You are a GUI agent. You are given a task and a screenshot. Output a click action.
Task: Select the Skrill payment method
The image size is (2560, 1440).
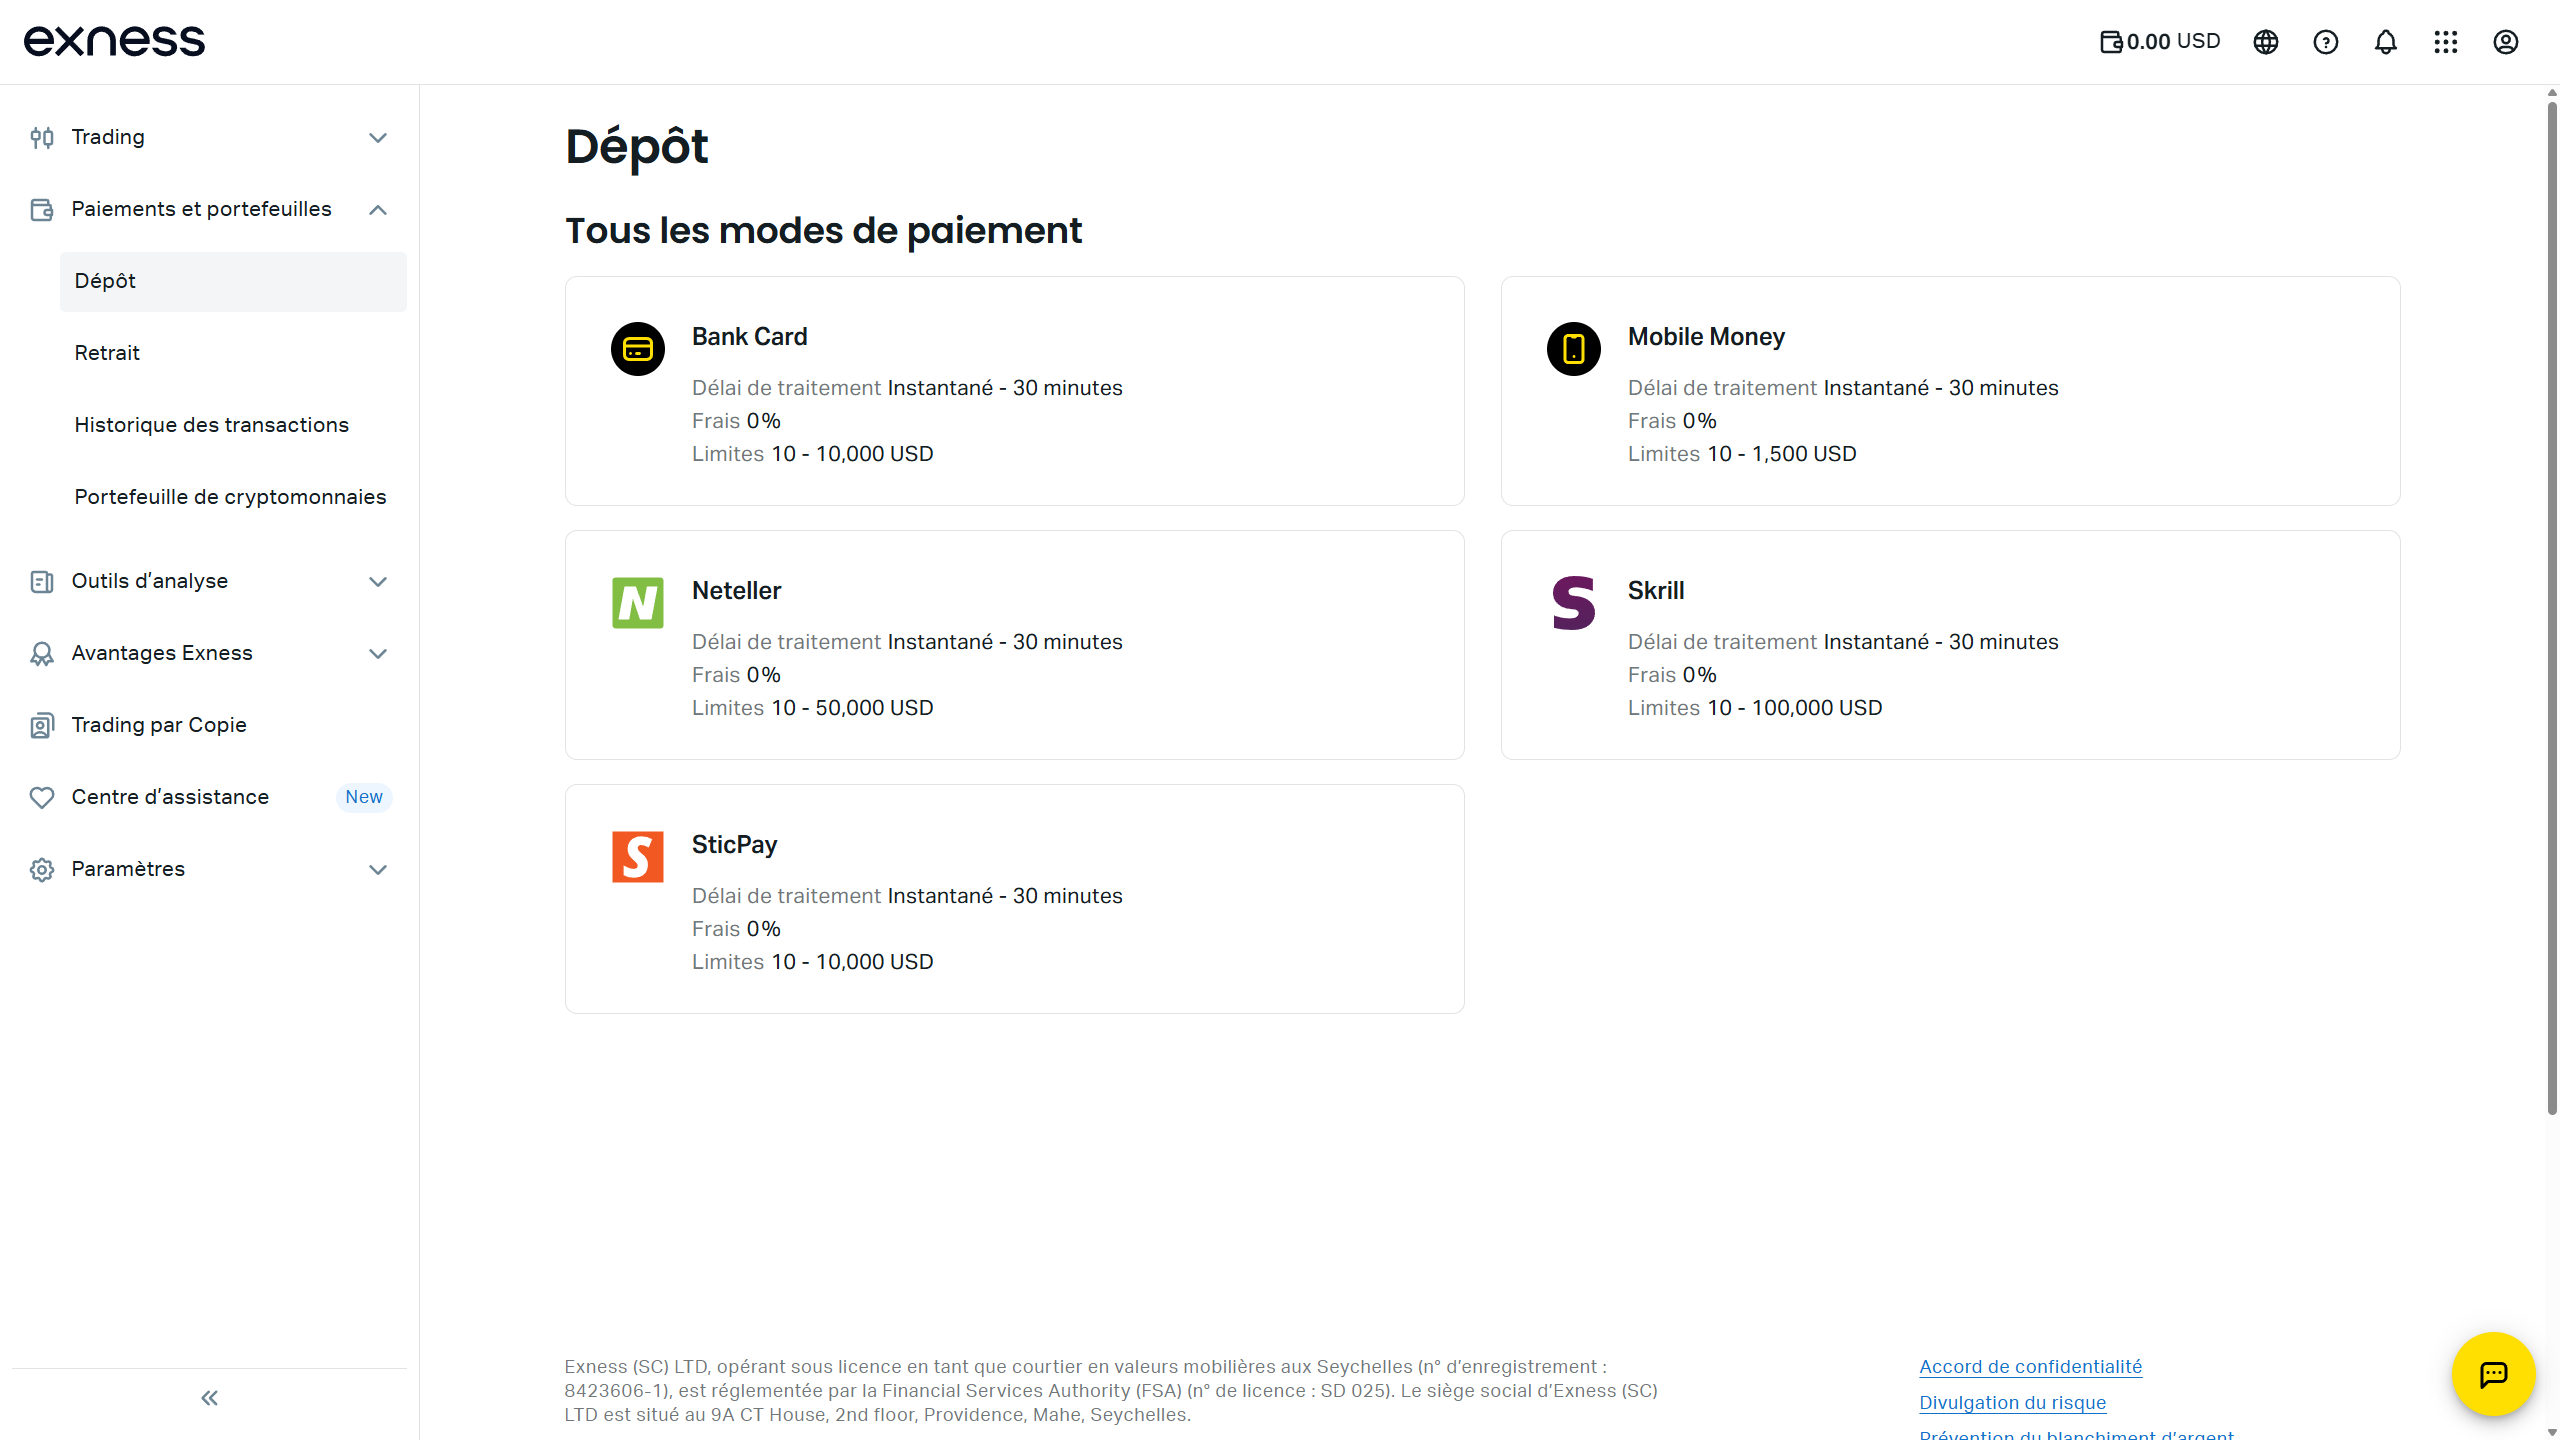(1951, 645)
